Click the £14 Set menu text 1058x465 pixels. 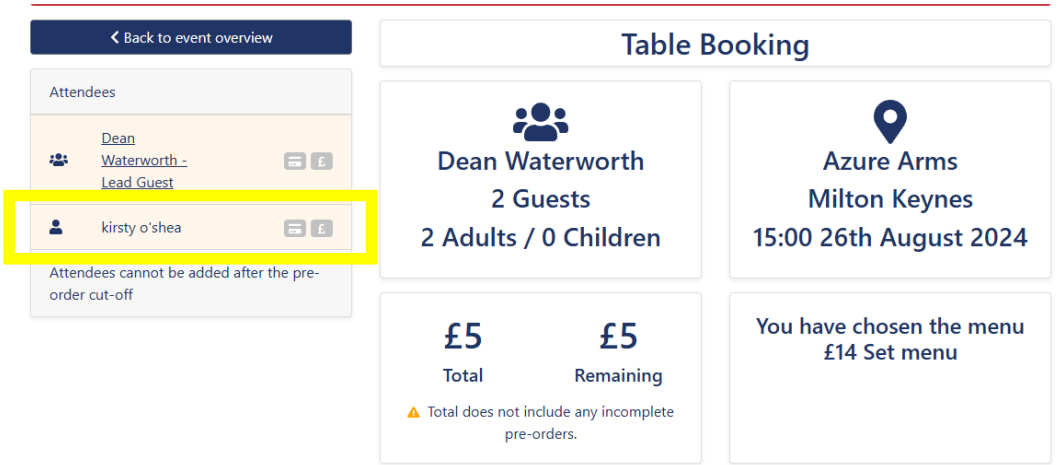(890, 352)
